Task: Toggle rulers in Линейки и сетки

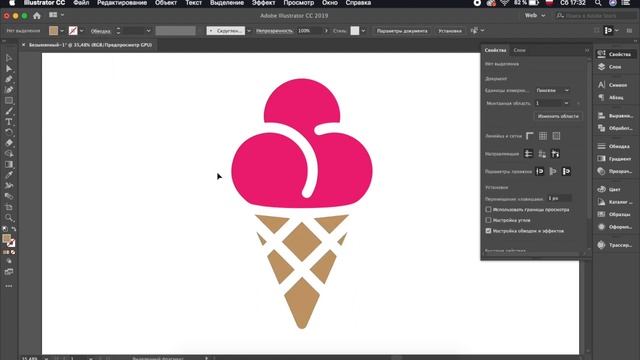Action: tap(529, 136)
